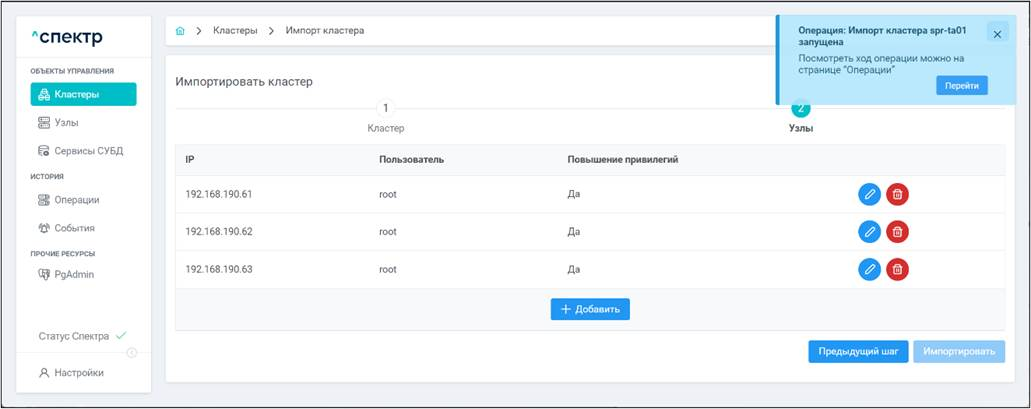Edit the node 192.168.190.61
Screen dimensions: 1031x409
869,194
